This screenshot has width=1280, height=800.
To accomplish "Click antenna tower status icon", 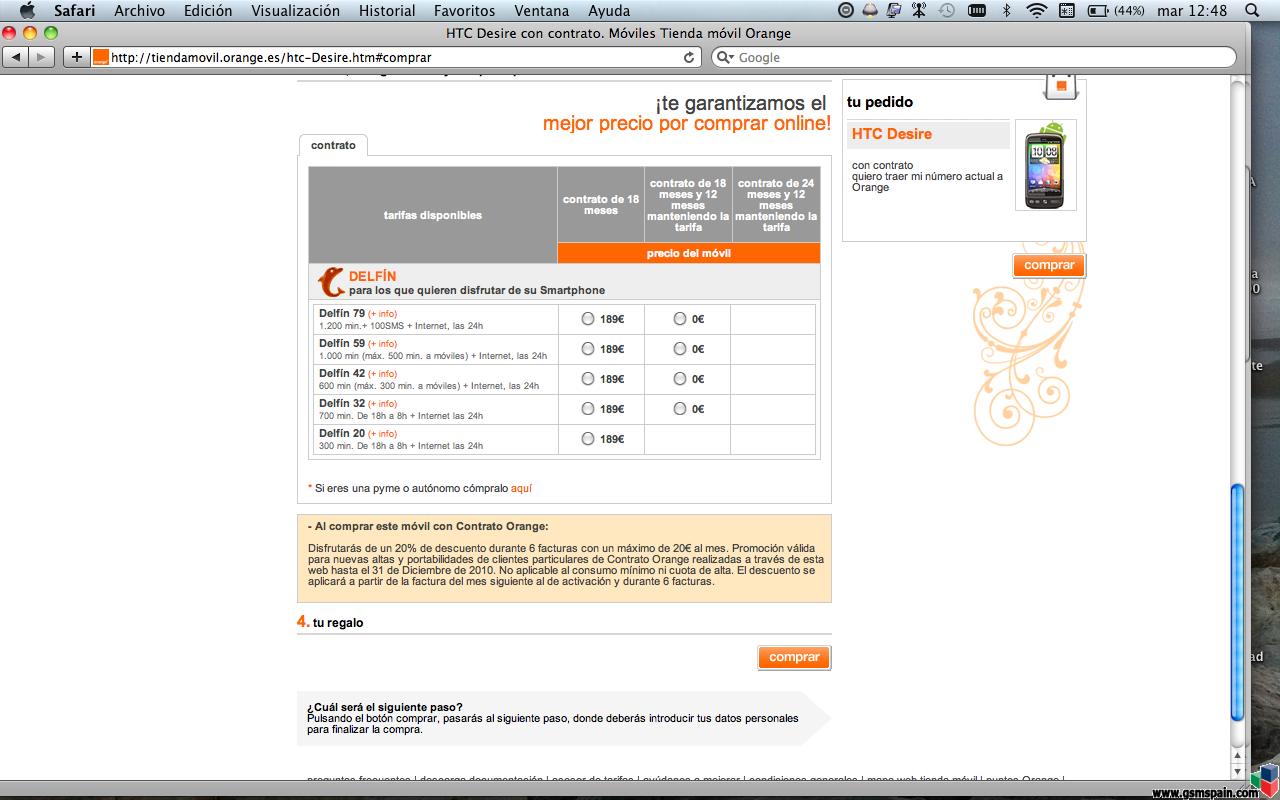I will pos(920,11).
